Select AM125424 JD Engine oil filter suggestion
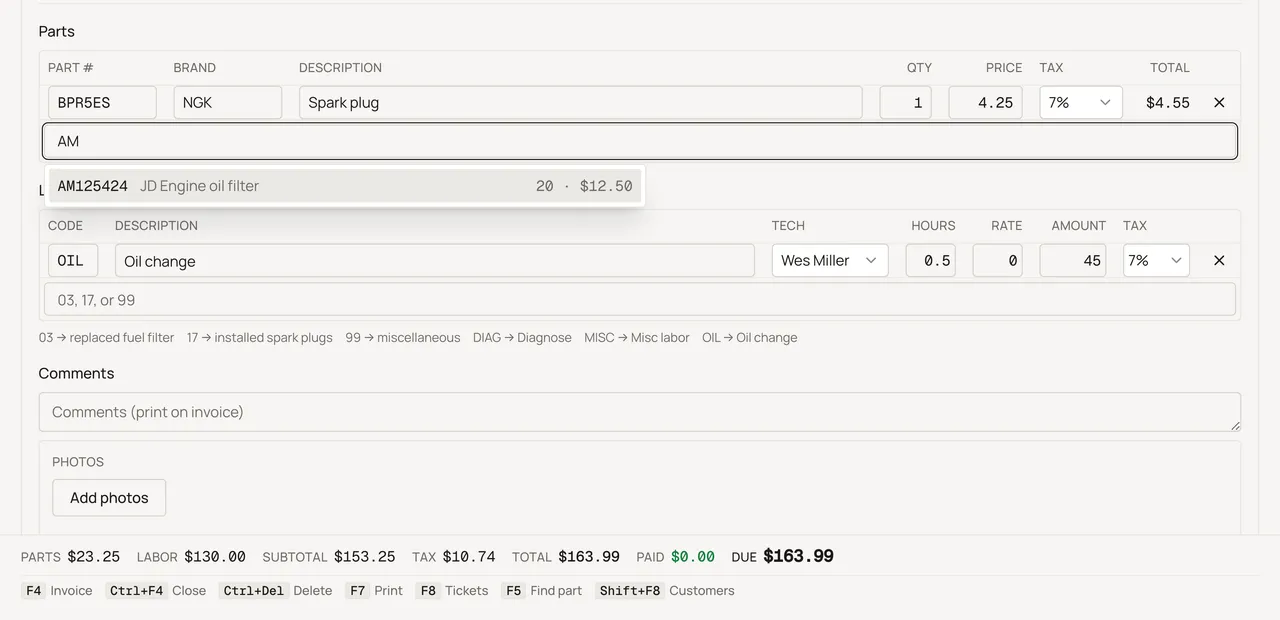 [345, 186]
